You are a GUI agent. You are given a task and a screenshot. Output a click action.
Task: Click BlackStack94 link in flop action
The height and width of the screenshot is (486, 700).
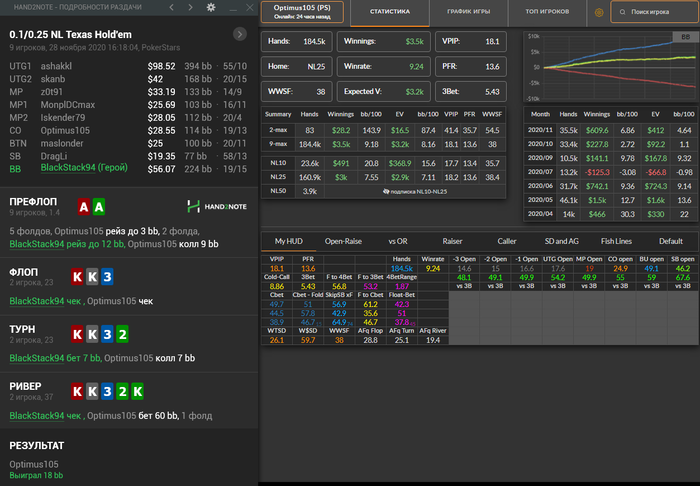37,301
